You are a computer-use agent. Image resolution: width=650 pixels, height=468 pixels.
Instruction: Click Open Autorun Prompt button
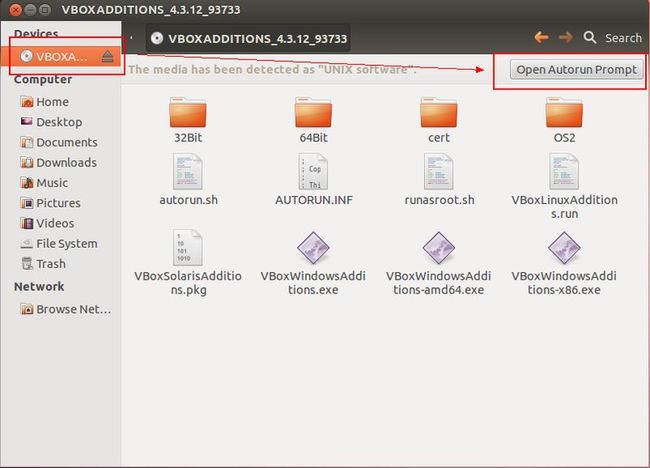click(x=576, y=70)
